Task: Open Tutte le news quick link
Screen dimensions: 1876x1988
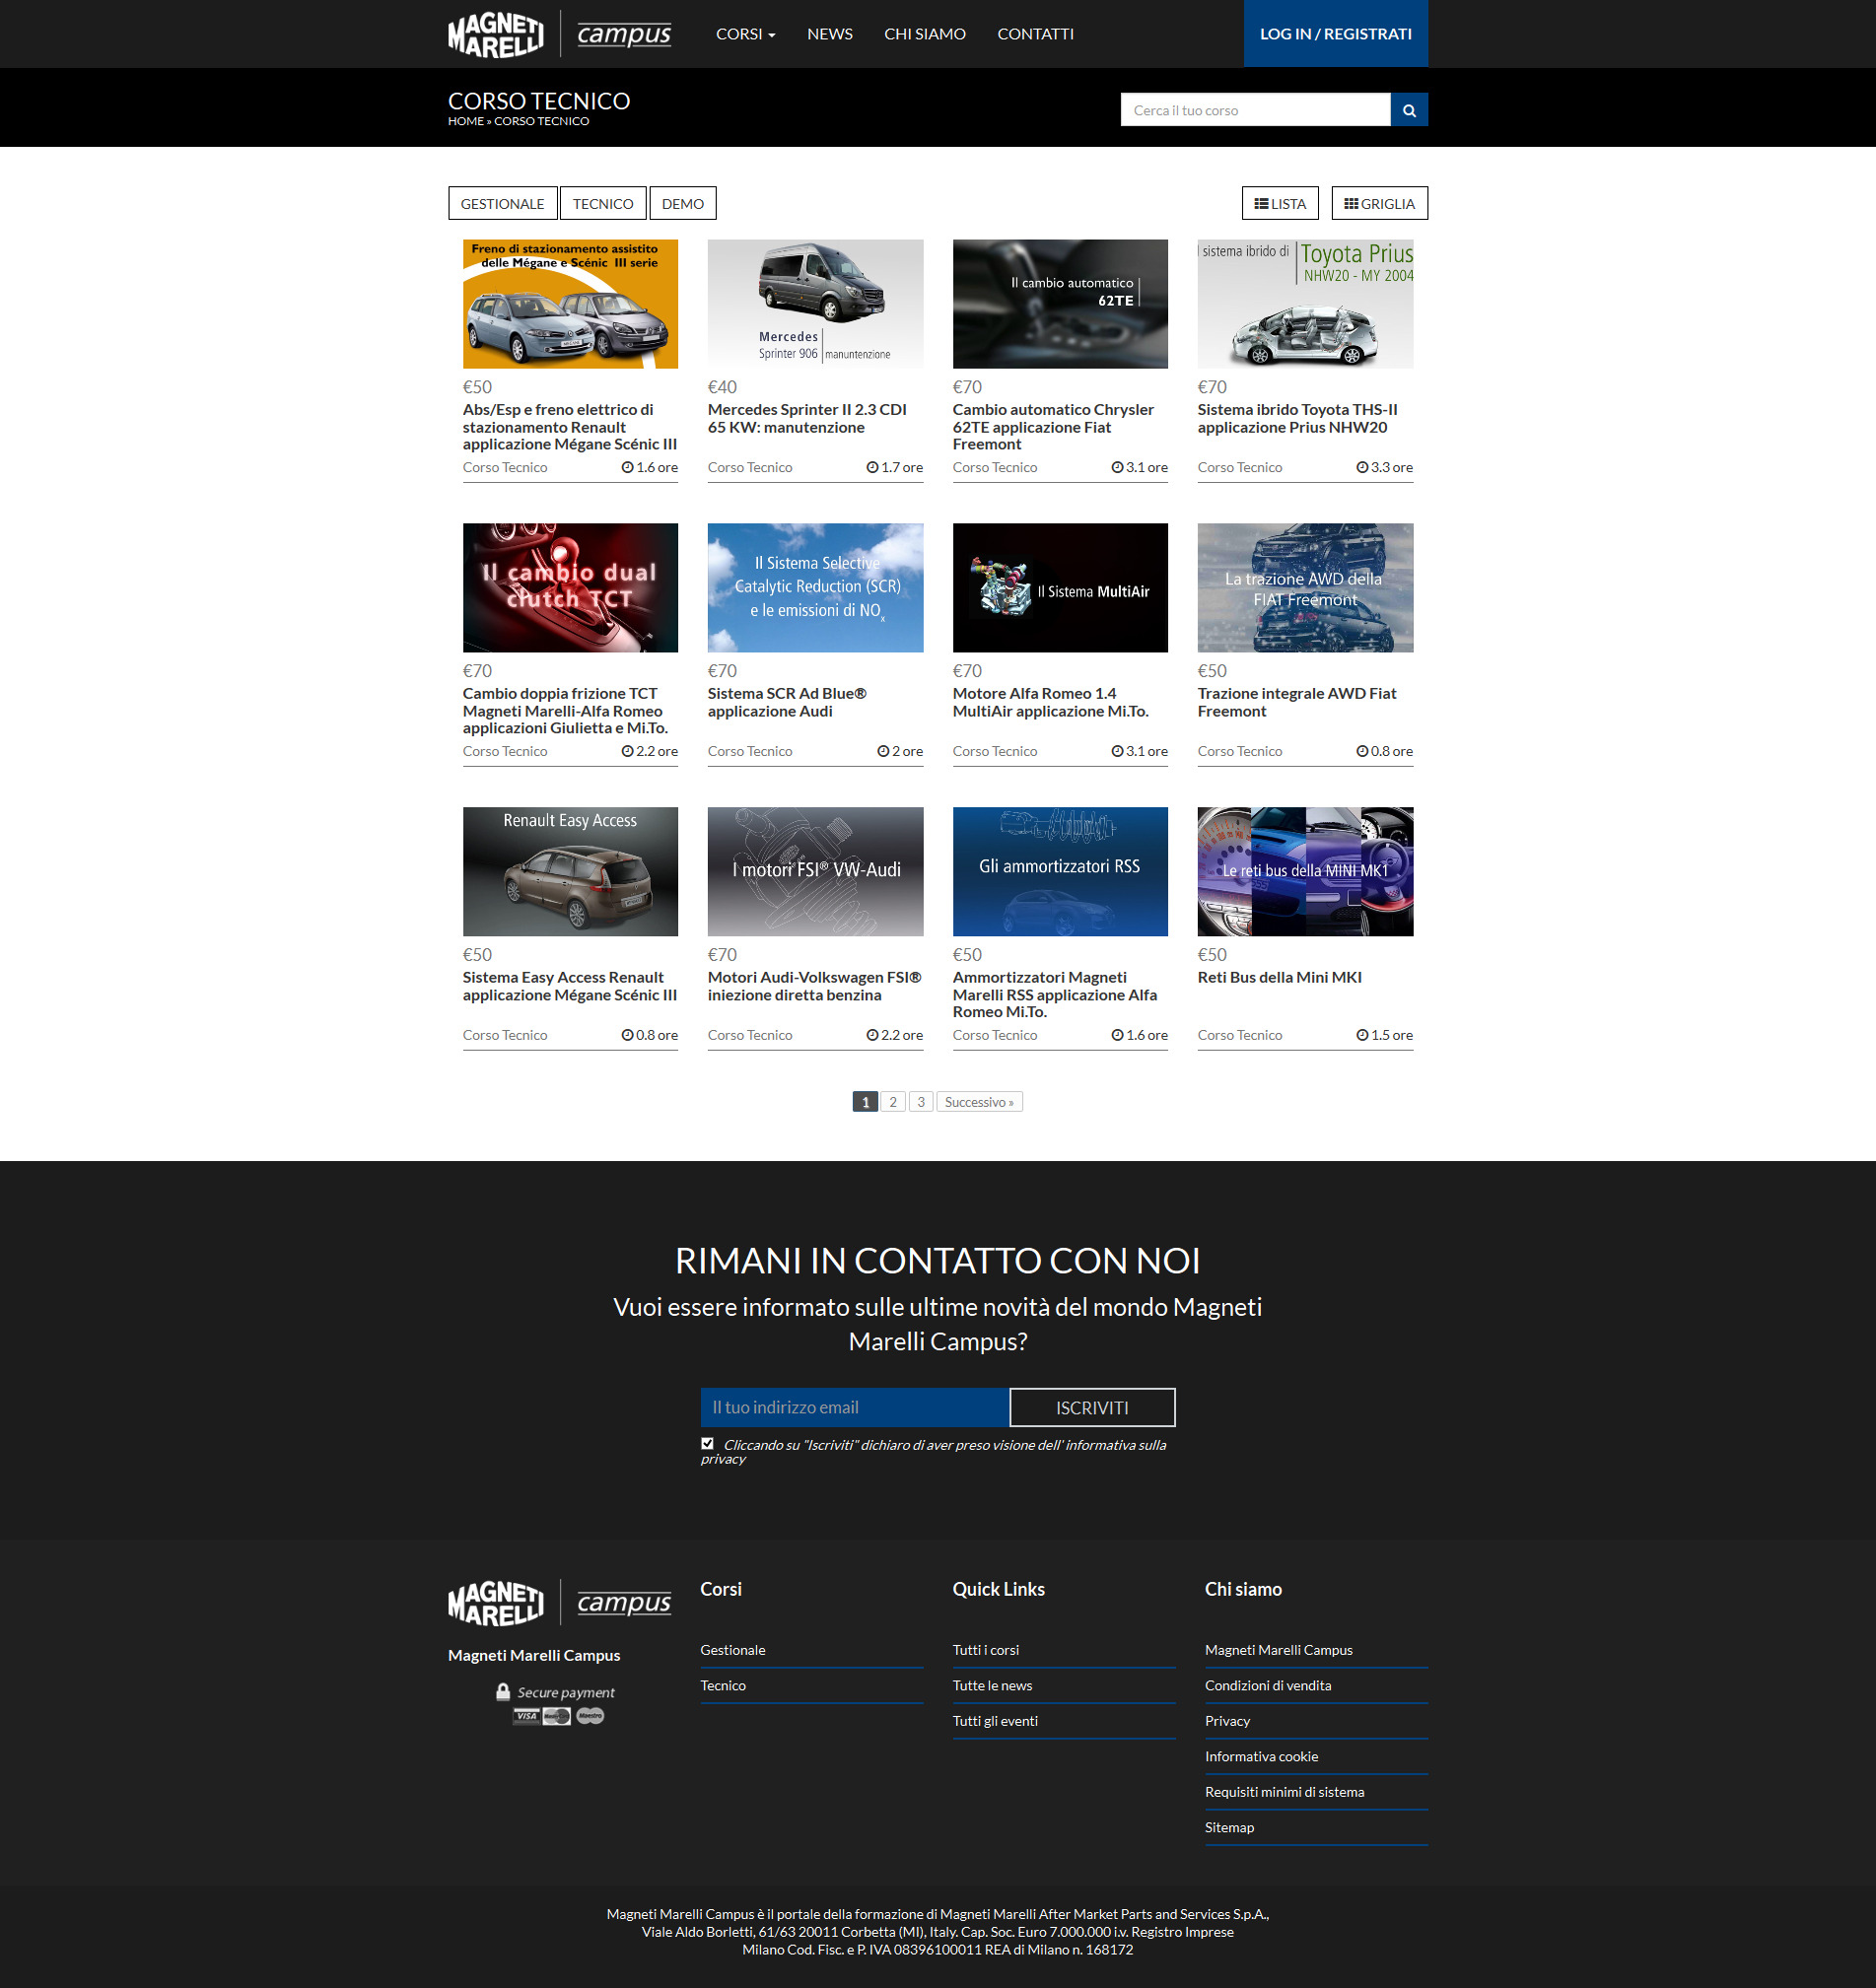Action: pyautogui.click(x=992, y=1685)
